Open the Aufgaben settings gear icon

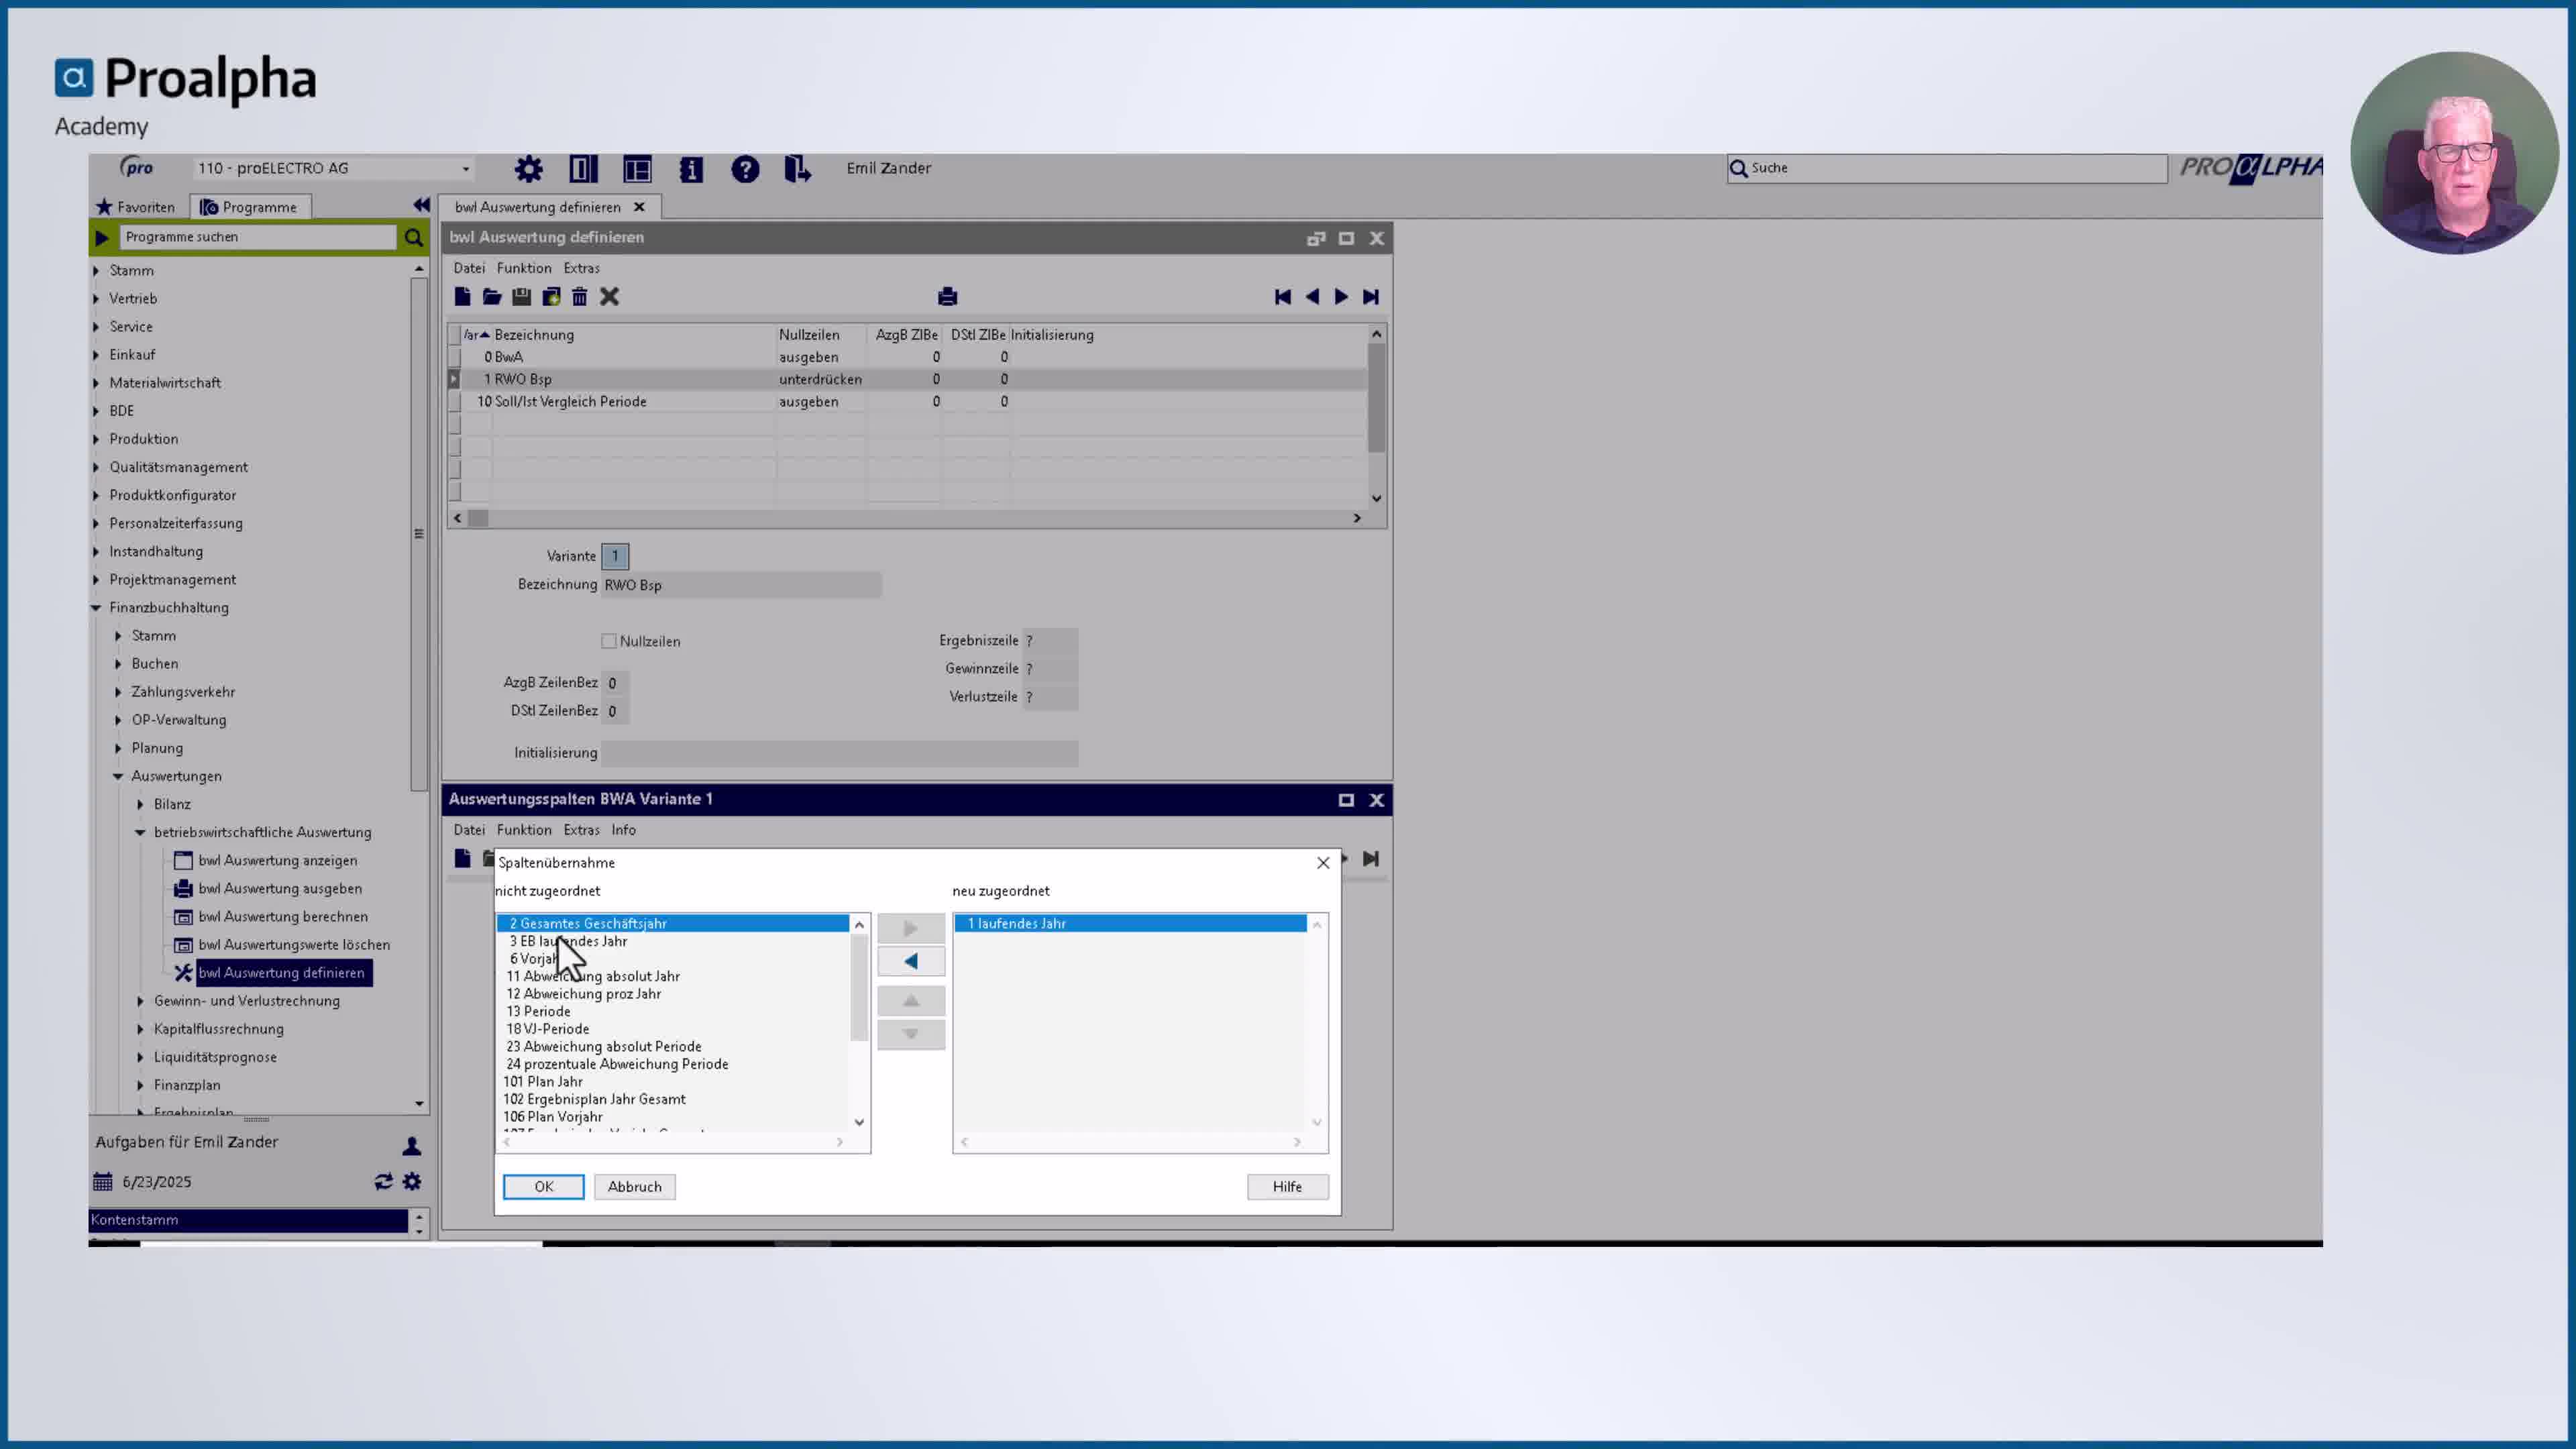412,1182
